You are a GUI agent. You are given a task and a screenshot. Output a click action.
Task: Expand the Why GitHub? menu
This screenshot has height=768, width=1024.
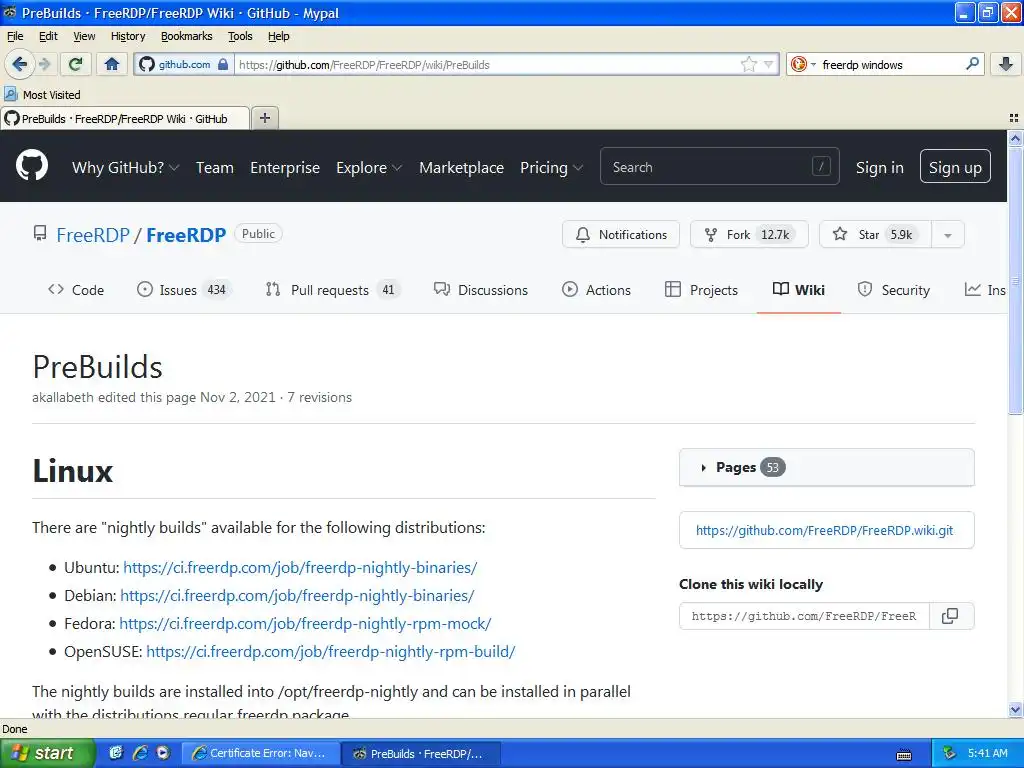click(125, 167)
